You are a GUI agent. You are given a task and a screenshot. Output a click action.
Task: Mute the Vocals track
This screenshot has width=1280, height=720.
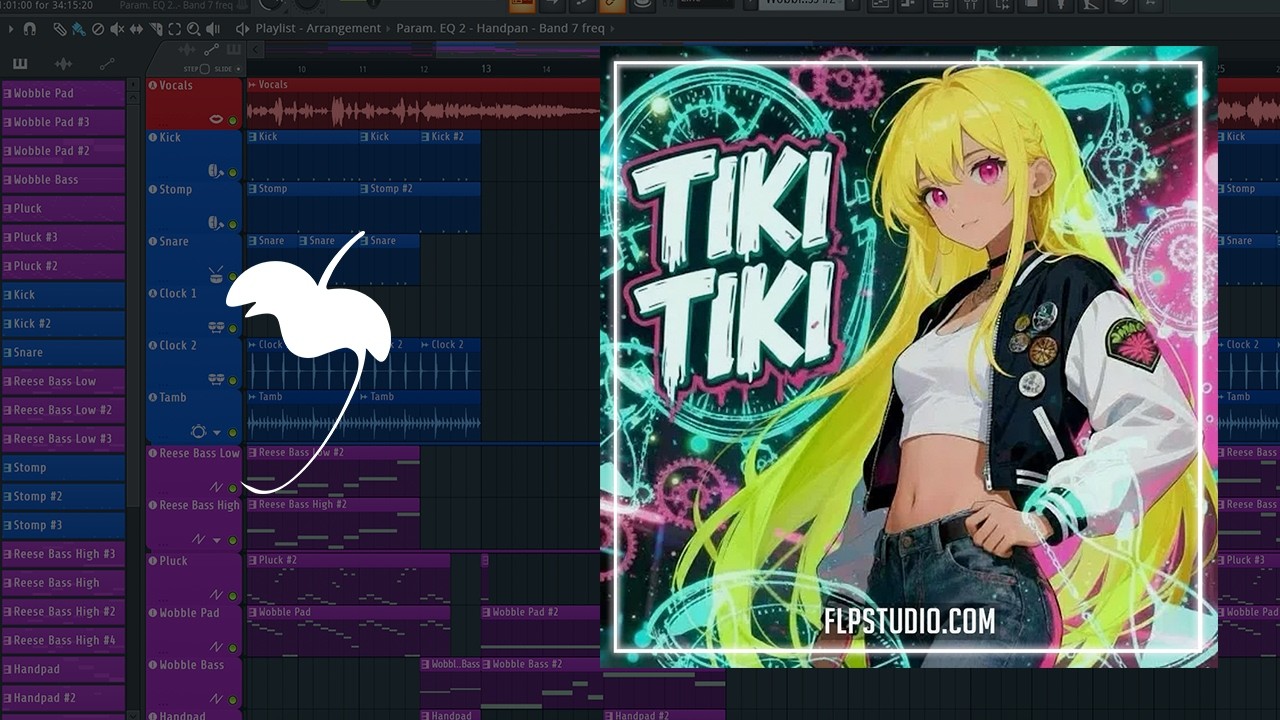[233, 120]
